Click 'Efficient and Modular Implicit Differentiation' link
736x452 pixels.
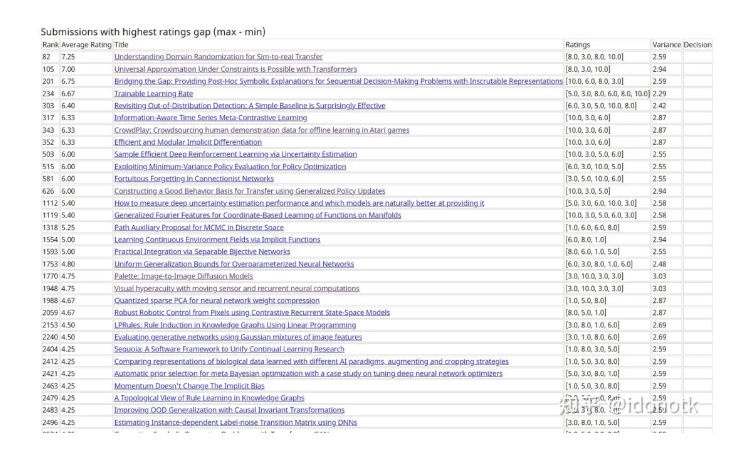click(188, 142)
